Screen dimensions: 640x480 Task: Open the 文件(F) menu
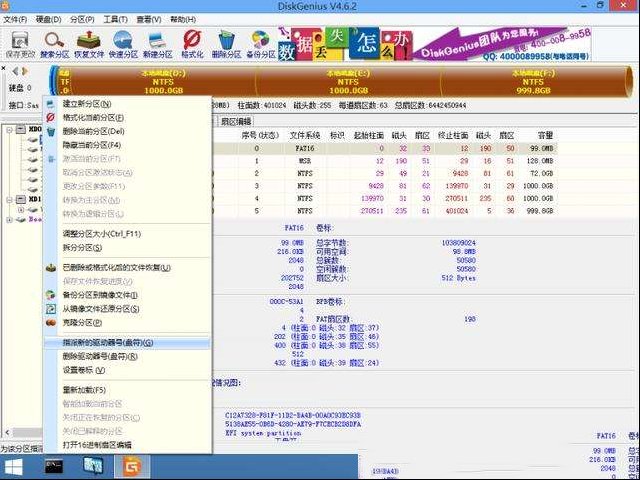15,19
